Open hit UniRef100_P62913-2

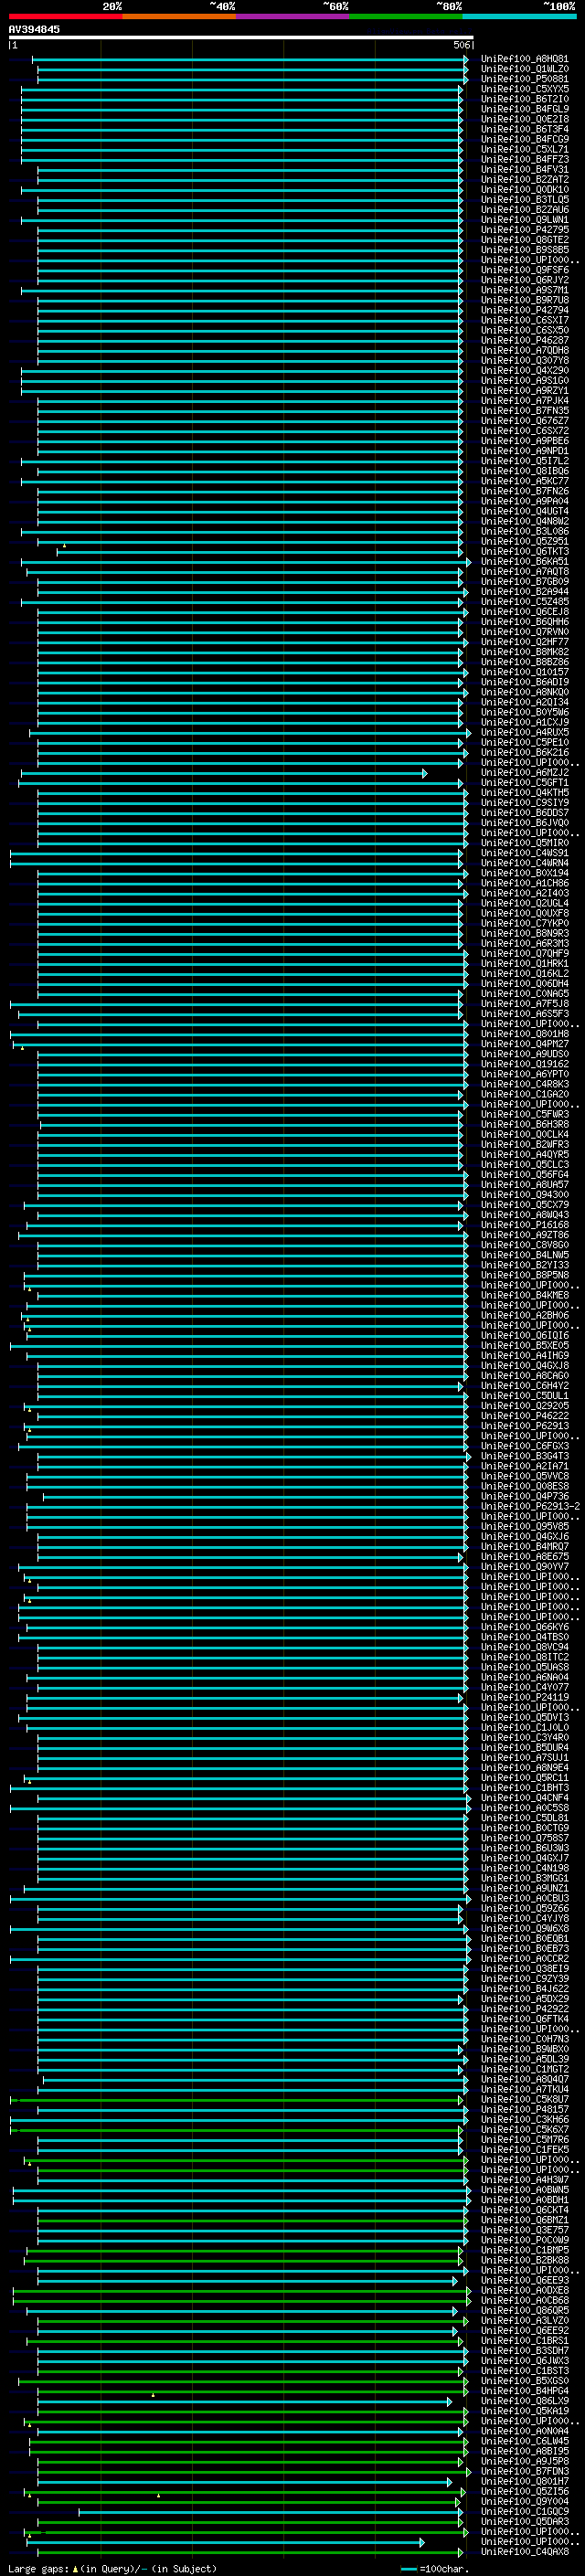[530, 1507]
